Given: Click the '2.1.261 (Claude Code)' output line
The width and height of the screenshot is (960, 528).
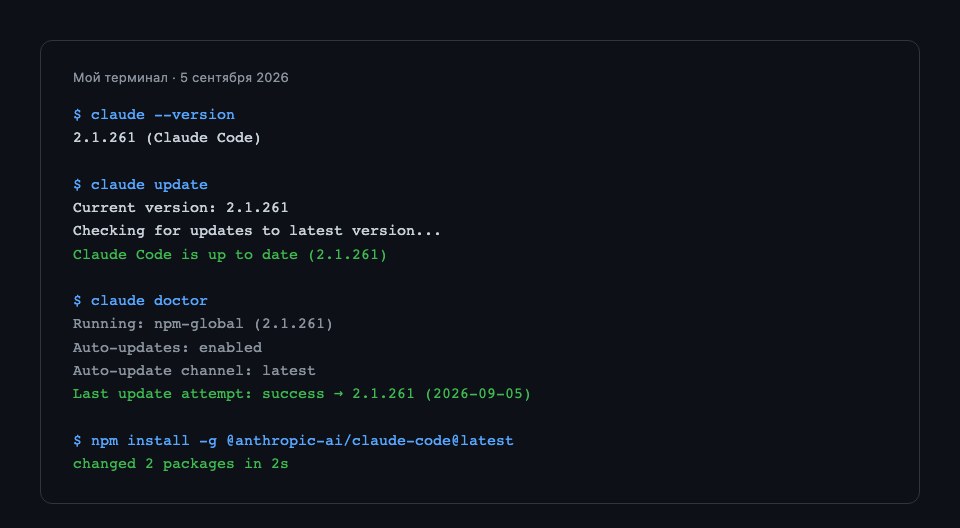Looking at the screenshot, I should click(167, 138).
